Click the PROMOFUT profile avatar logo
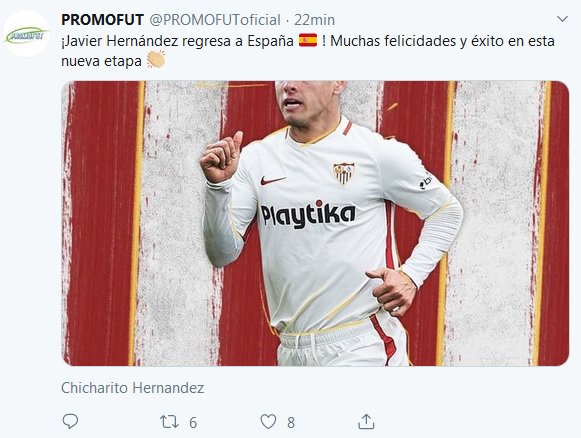 [x=26, y=34]
